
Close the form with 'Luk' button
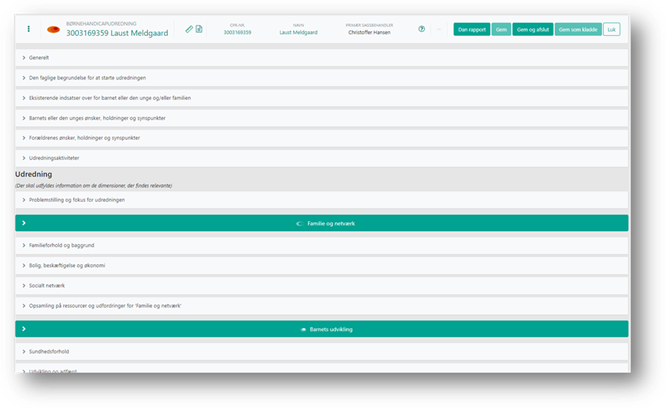click(611, 30)
